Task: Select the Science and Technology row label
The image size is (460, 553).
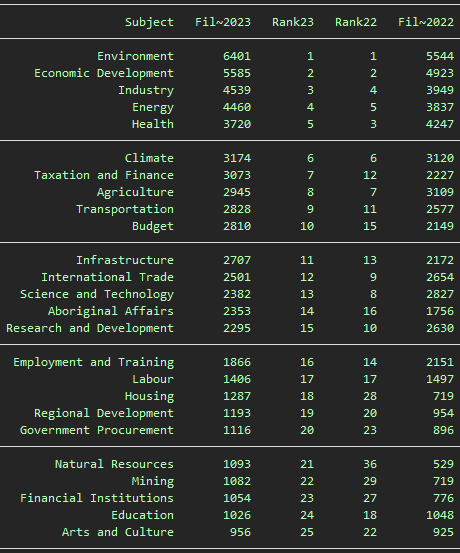Action: click(97, 294)
